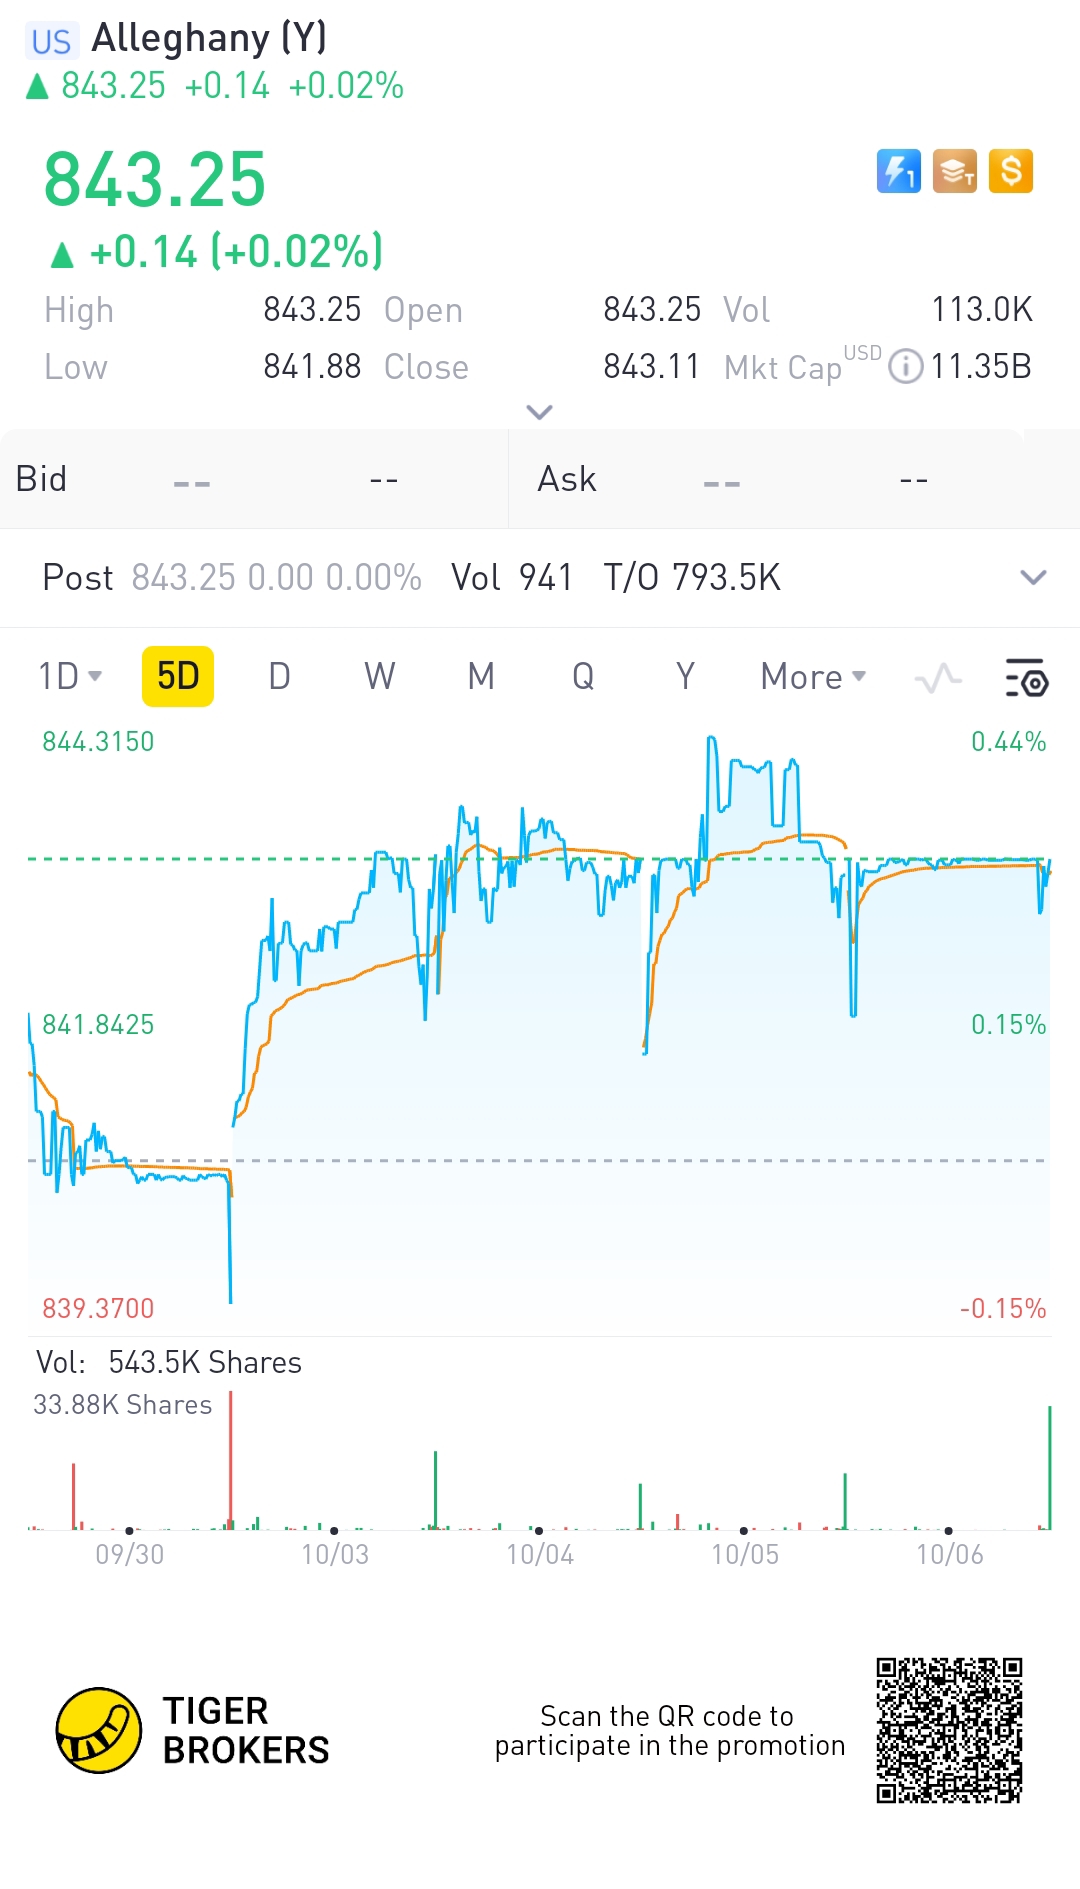Tap the Mkt Cap info icon
Screen dimensions: 1080x1889
(x=905, y=366)
